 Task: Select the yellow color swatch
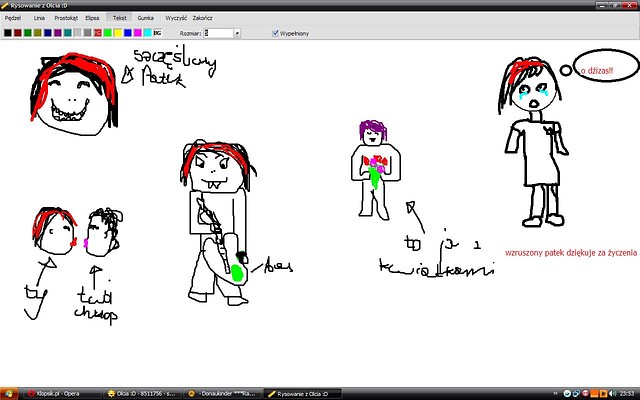pyautogui.click(x=118, y=33)
